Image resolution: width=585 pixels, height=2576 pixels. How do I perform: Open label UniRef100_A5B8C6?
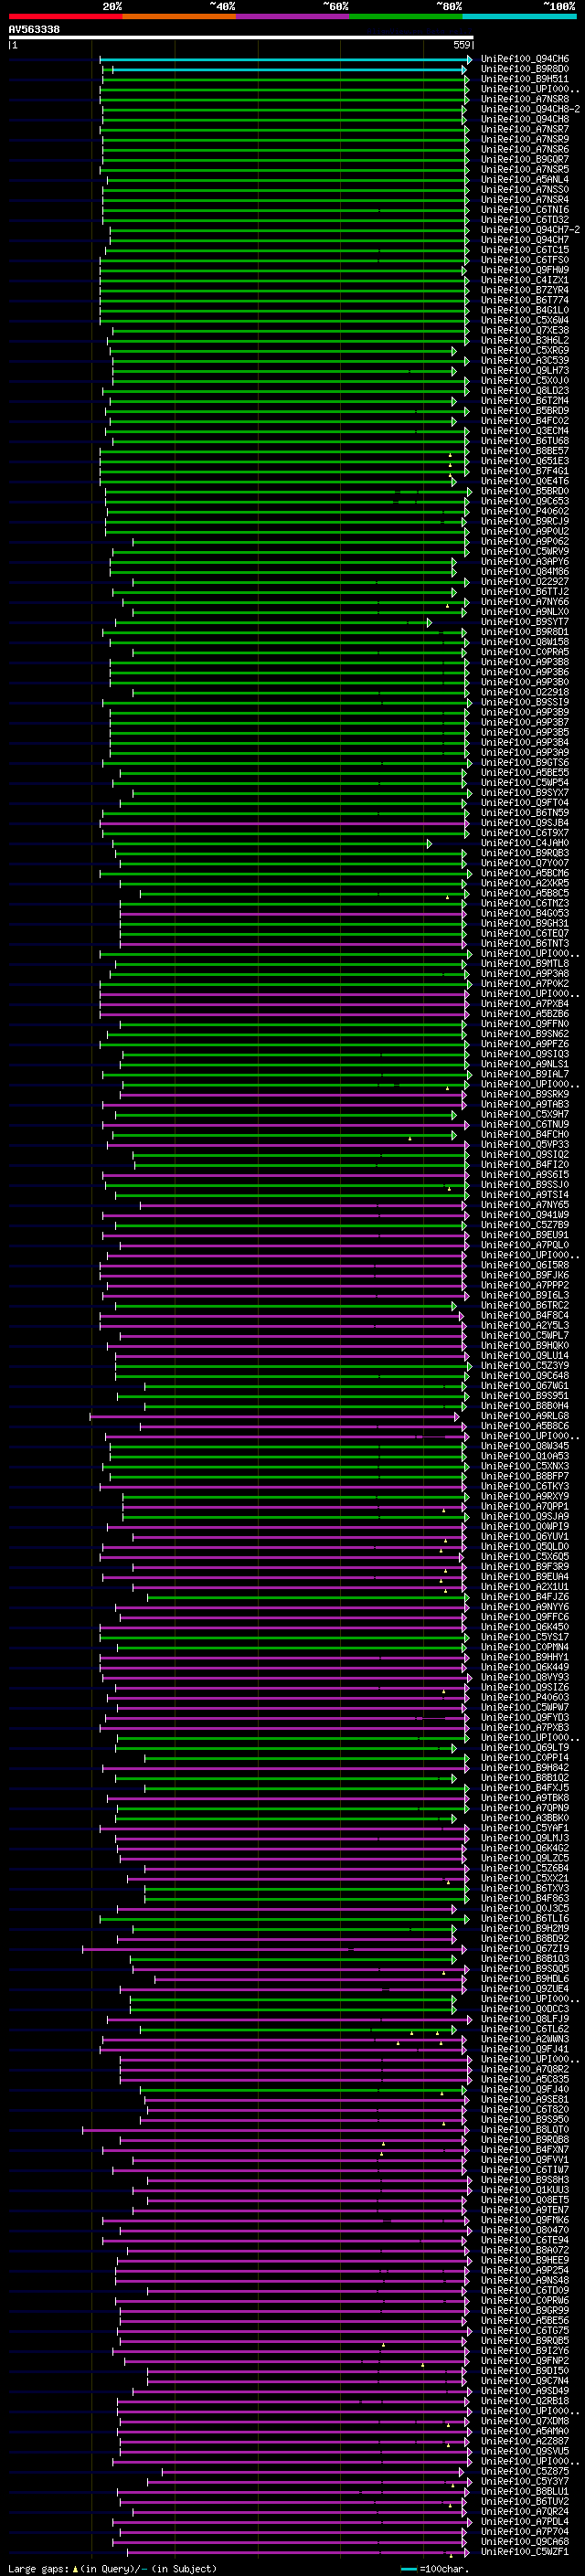[525, 1426]
